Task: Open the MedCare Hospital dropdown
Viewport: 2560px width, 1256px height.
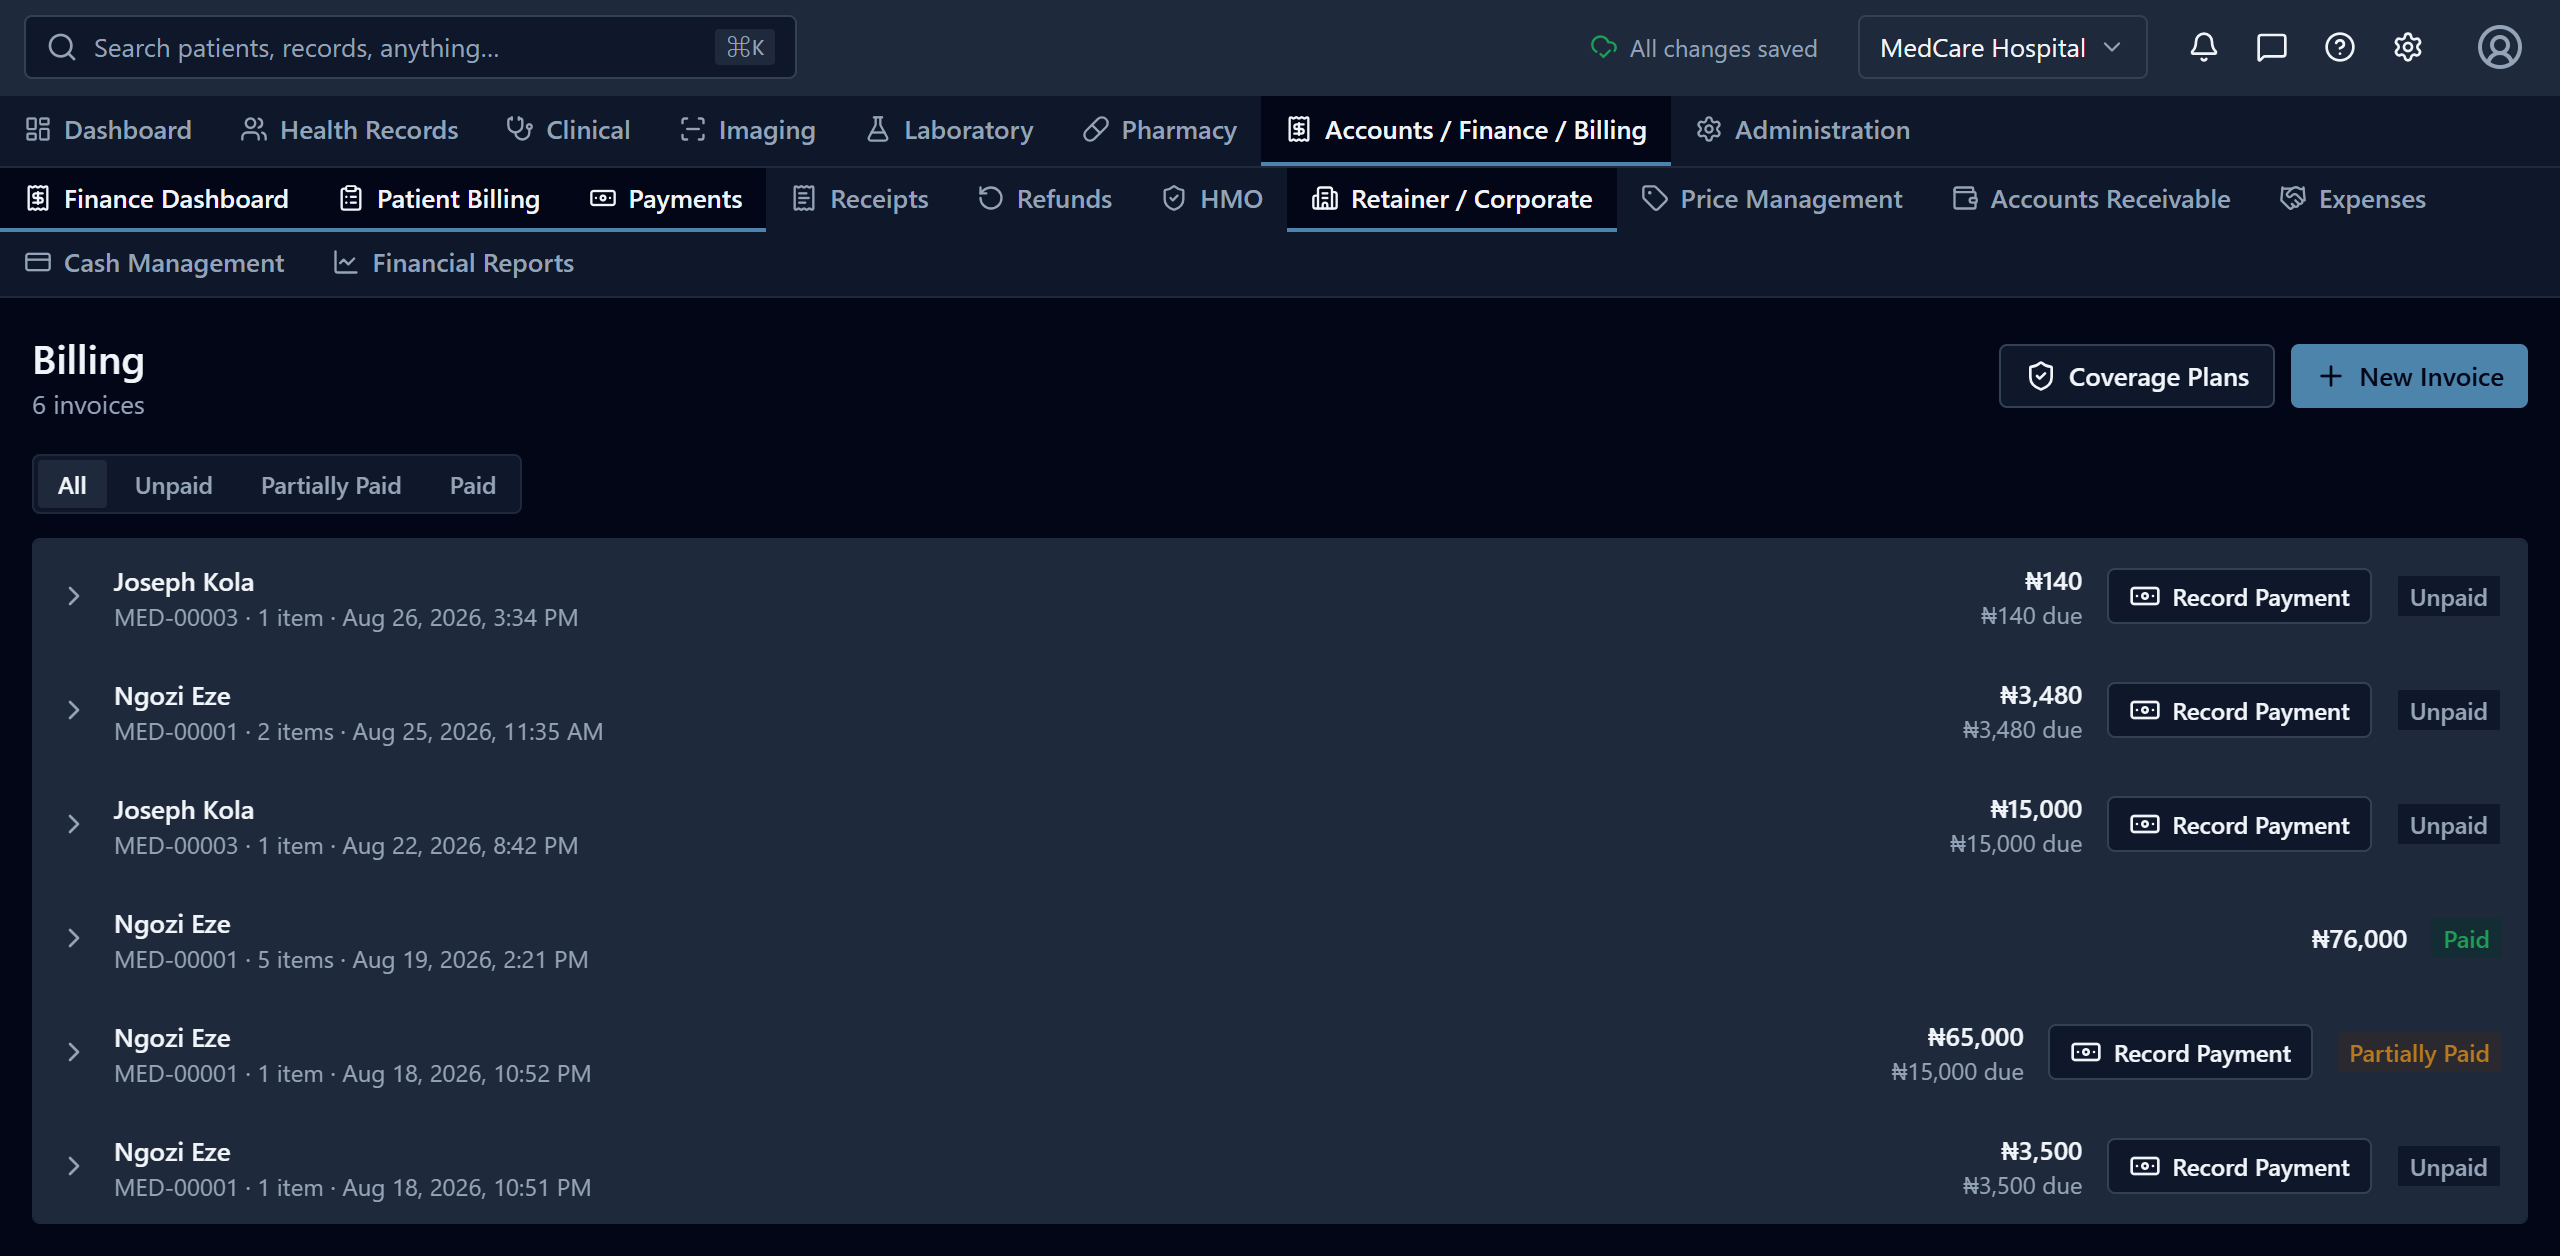Action: [x=2001, y=47]
